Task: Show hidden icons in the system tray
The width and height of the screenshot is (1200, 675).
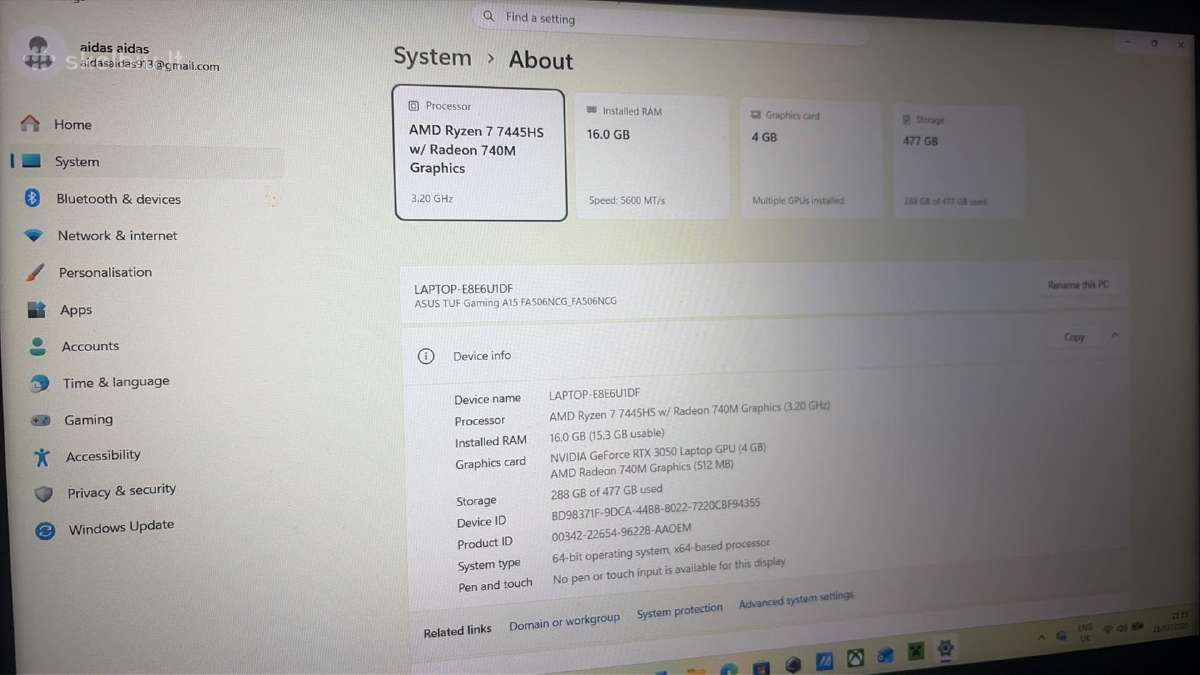Action: [1042, 637]
